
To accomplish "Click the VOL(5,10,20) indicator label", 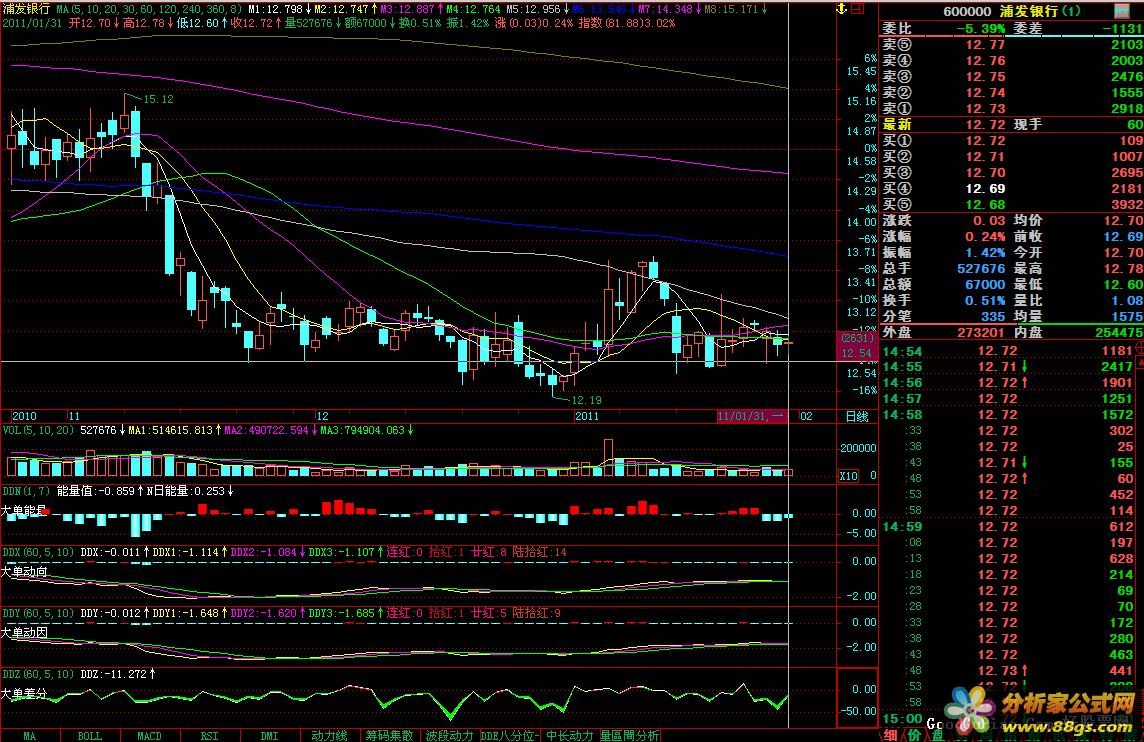I will (38, 430).
